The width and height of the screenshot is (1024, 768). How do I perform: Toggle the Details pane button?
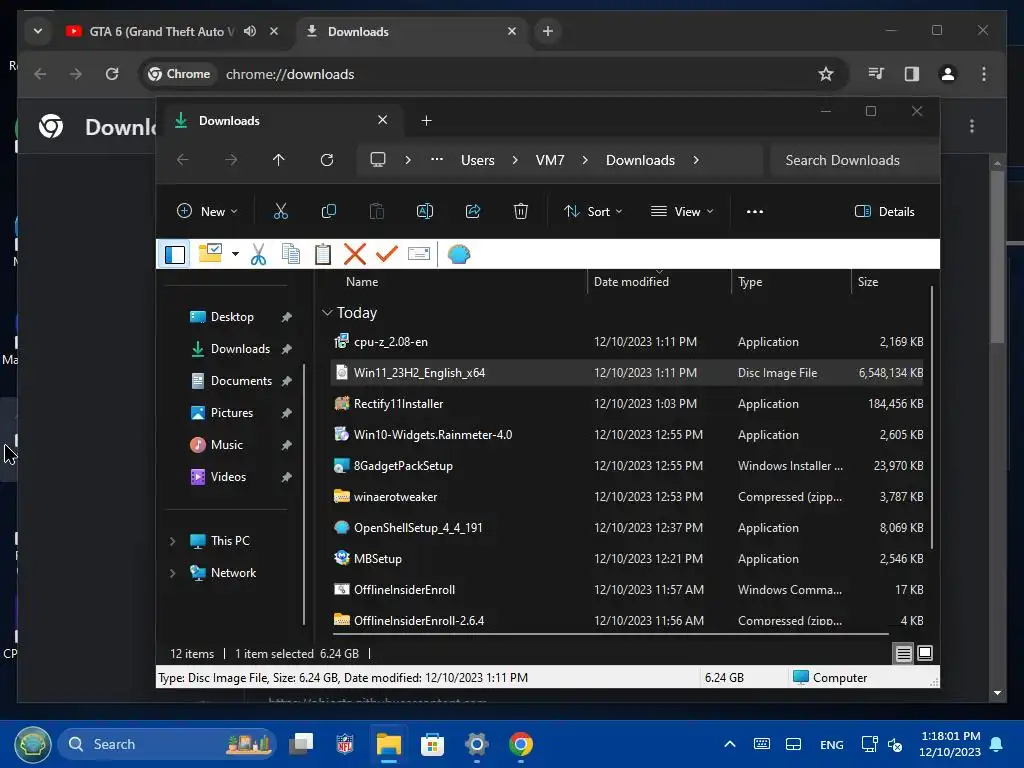pyautogui.click(x=885, y=211)
